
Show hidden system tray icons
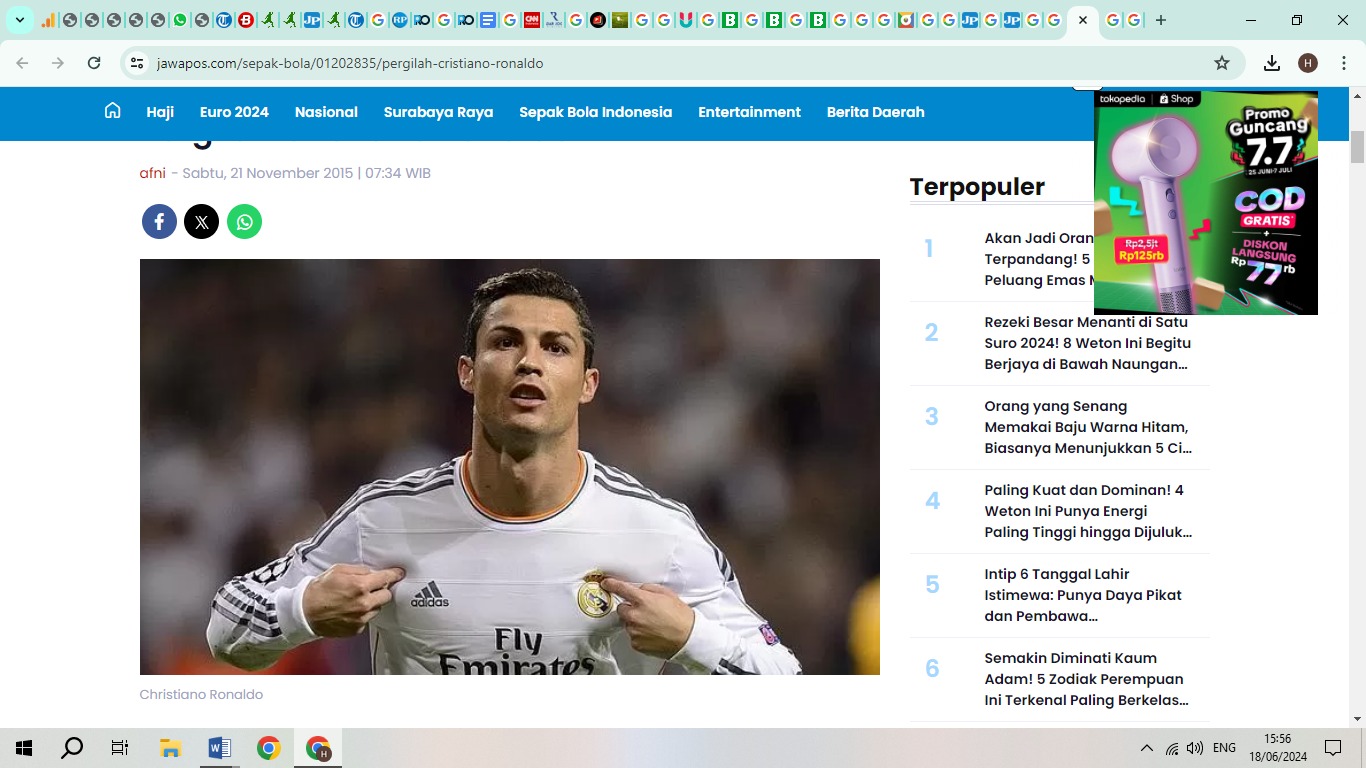tap(1147, 748)
